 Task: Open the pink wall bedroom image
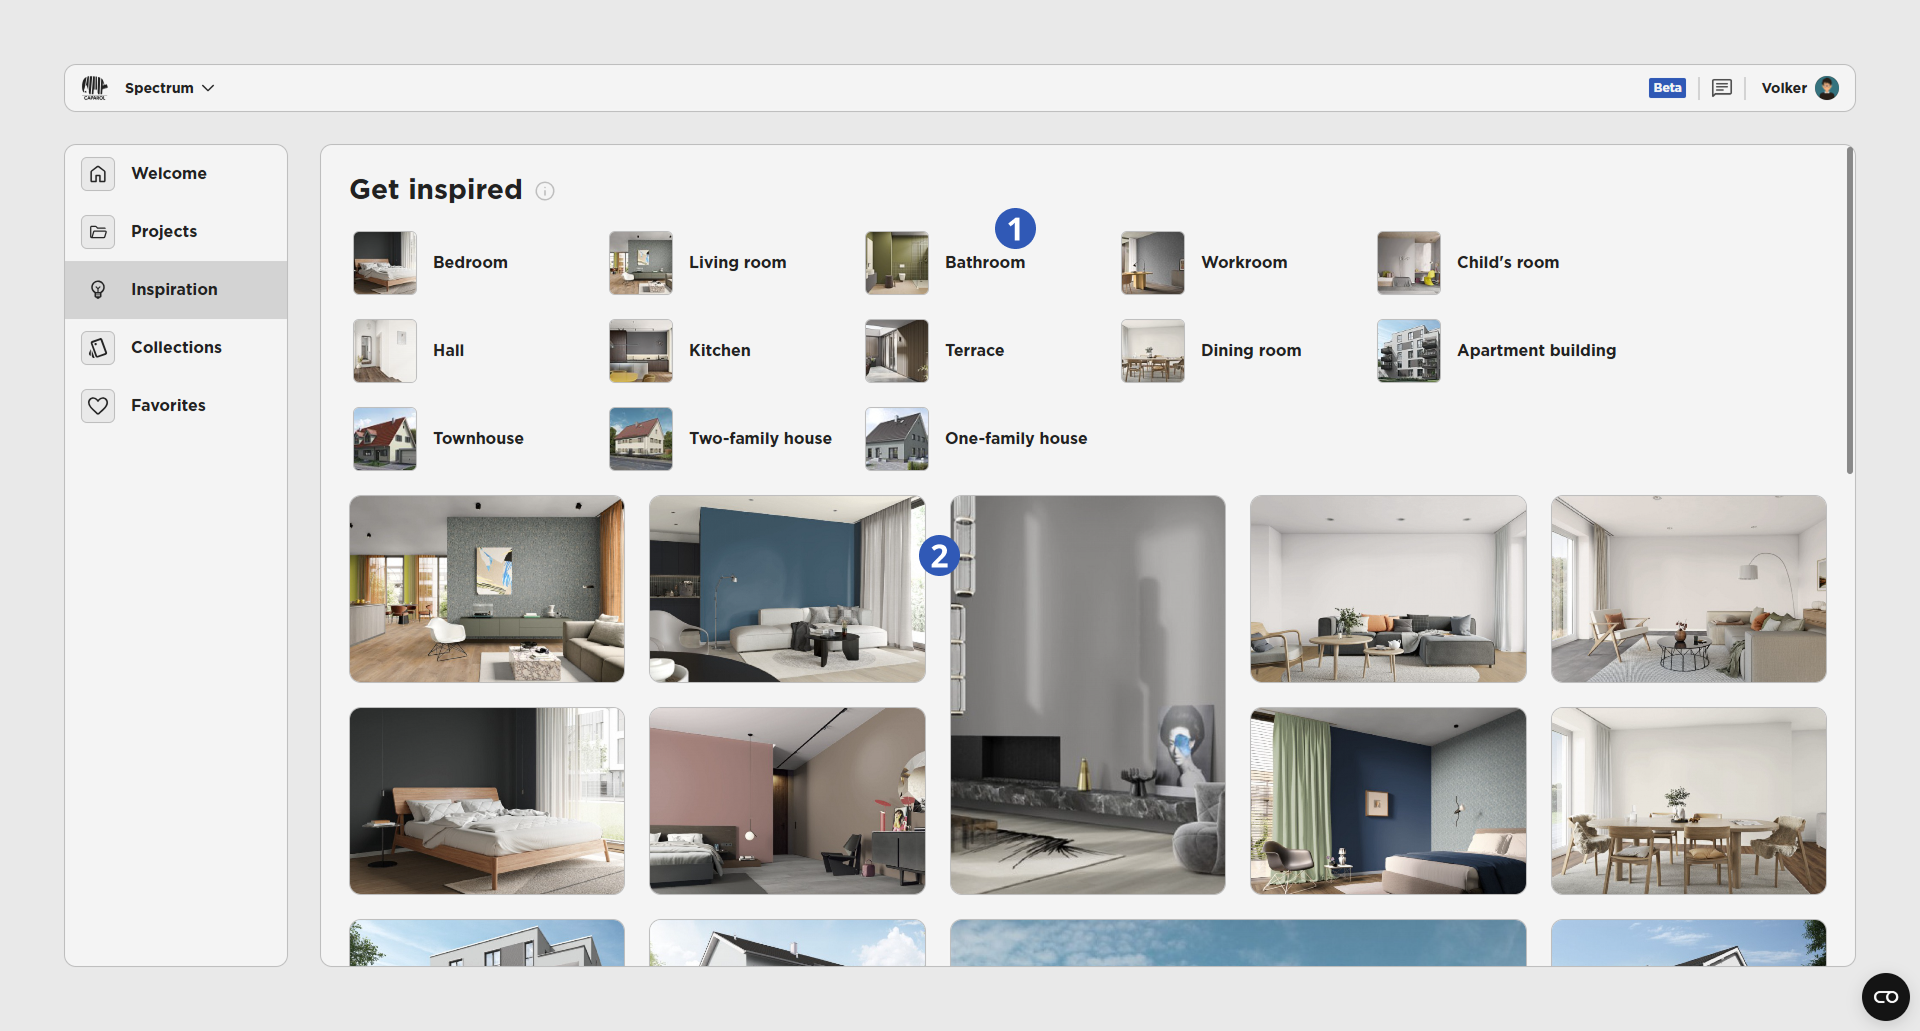pos(787,801)
